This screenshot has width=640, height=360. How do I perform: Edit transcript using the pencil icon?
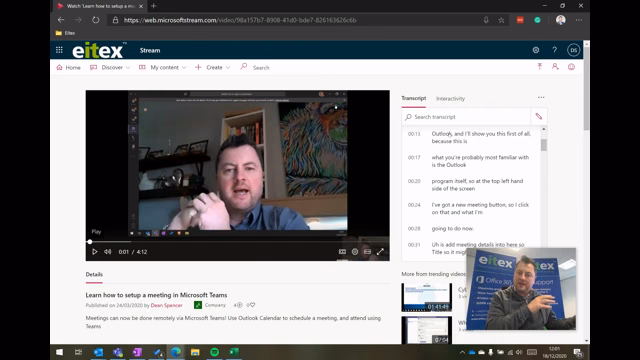pyautogui.click(x=539, y=117)
